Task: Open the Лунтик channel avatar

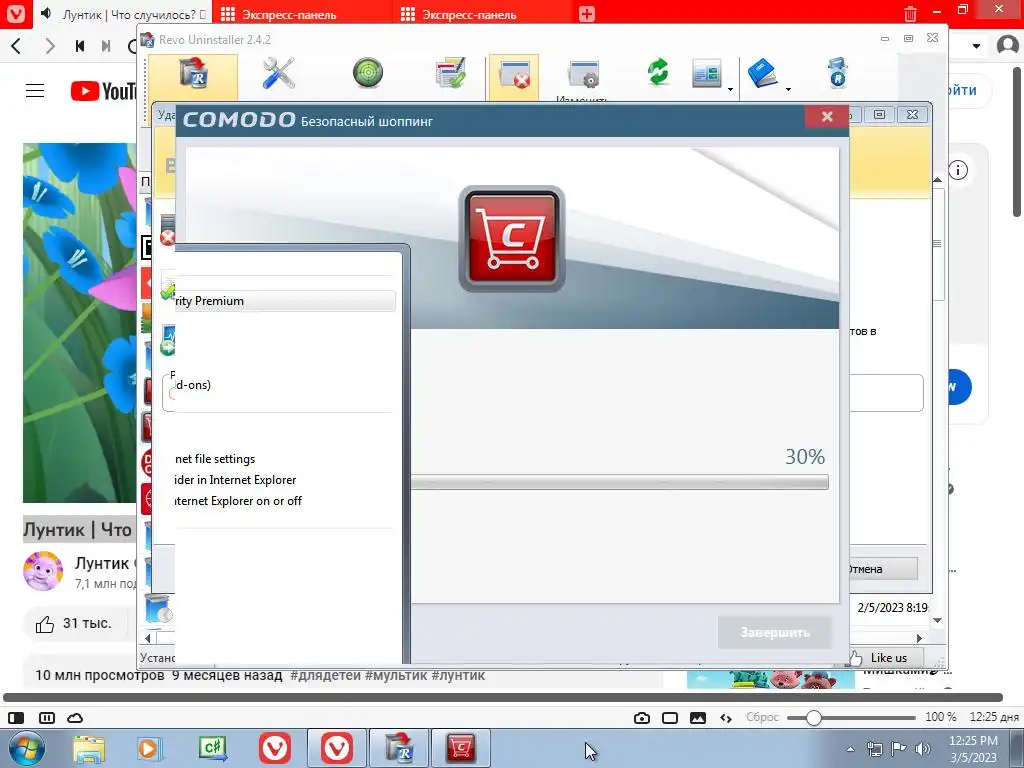Action: [x=43, y=571]
